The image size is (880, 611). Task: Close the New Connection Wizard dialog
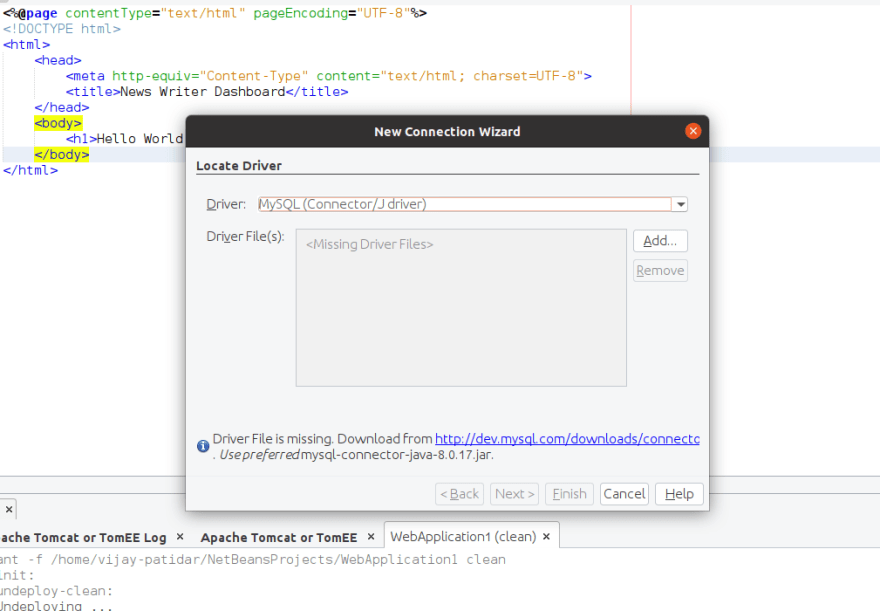[693, 131]
